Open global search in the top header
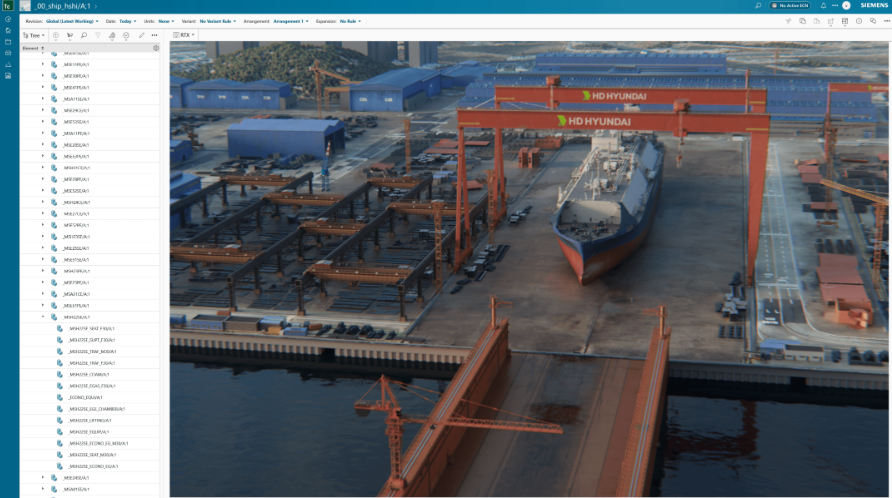The height and width of the screenshot is (498, 892). click(758, 6)
